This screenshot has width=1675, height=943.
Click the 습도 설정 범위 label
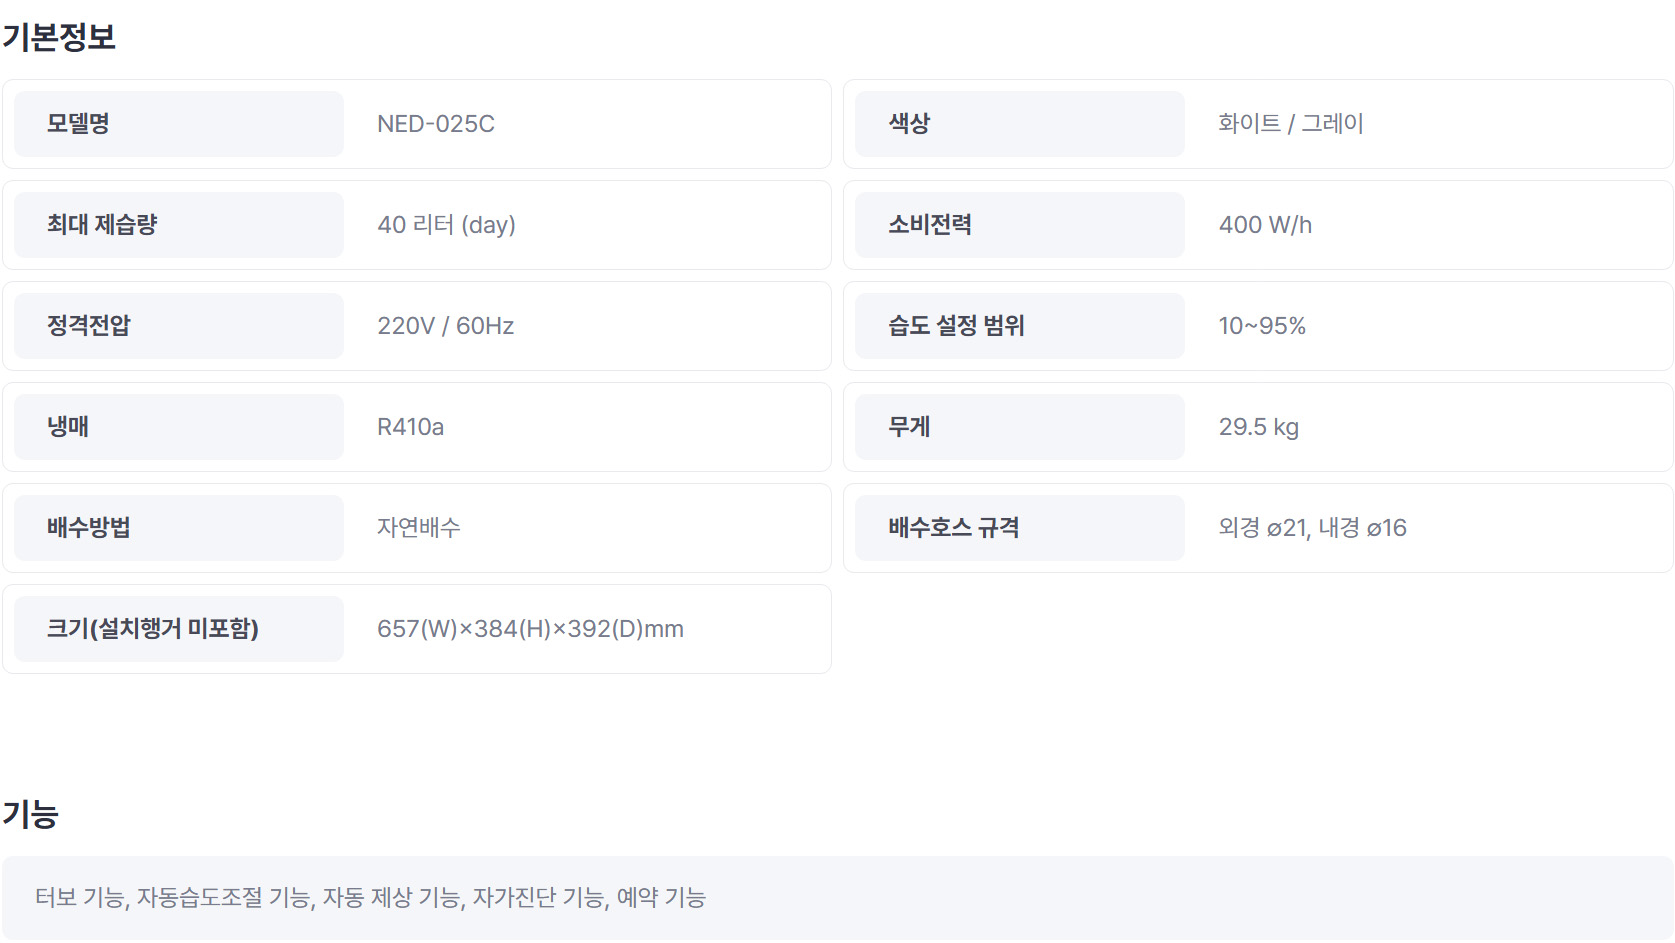(956, 326)
